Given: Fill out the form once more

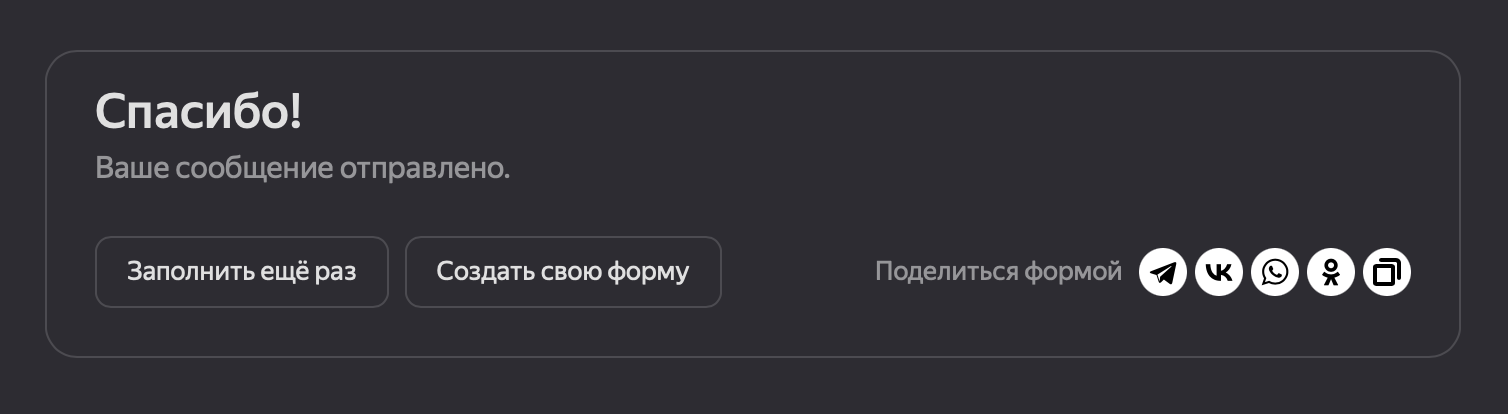Looking at the screenshot, I should [x=241, y=272].
